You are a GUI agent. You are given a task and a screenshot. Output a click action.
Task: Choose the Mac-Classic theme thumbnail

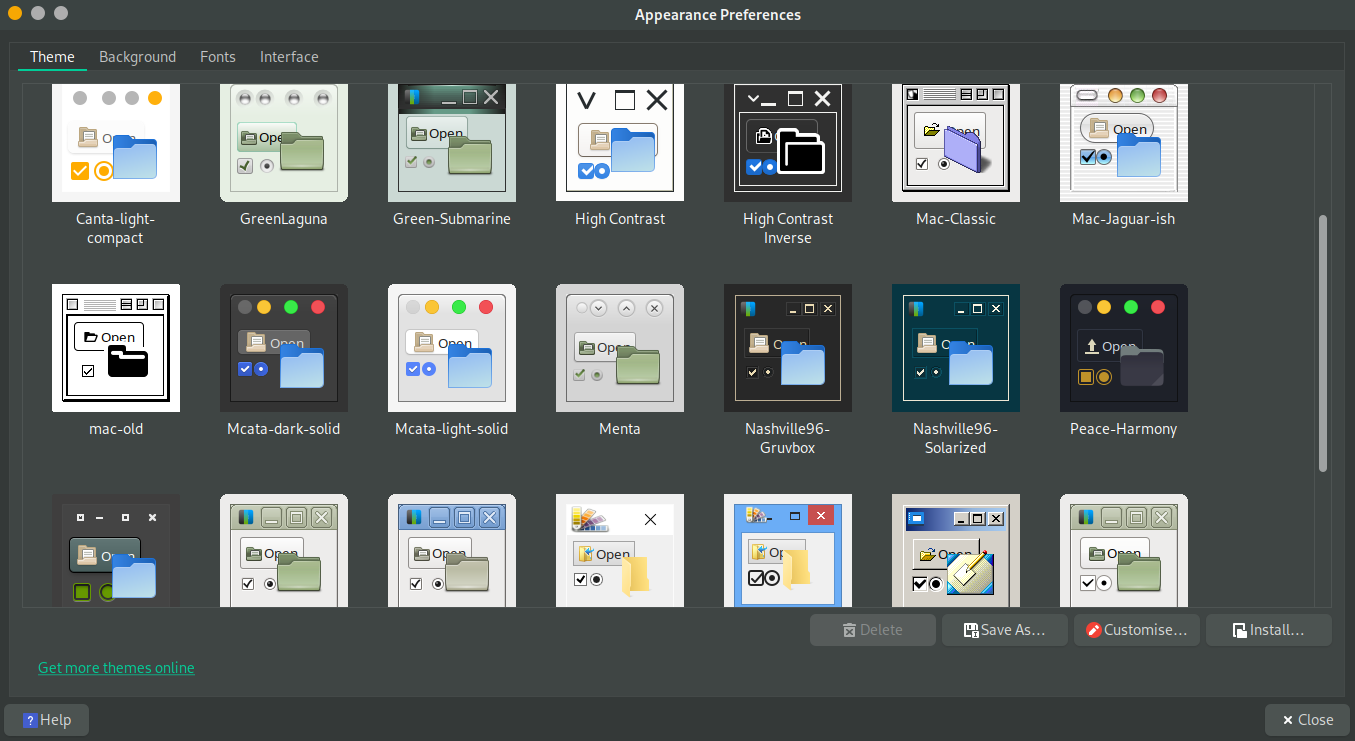[x=956, y=143]
